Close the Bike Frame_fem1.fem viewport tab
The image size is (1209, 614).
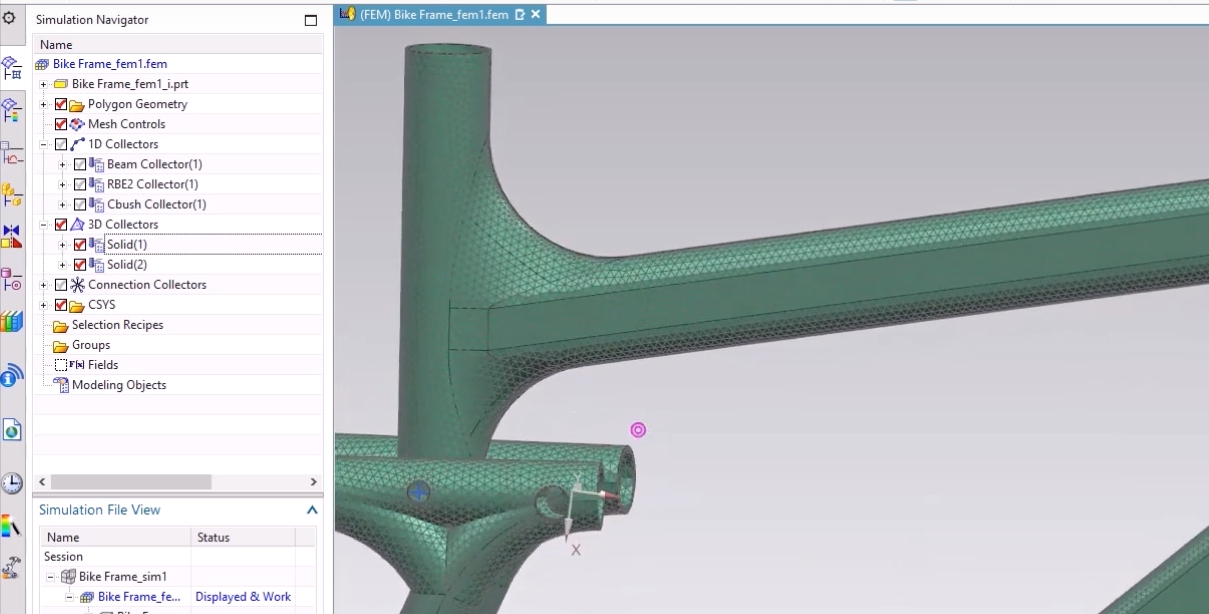535,15
